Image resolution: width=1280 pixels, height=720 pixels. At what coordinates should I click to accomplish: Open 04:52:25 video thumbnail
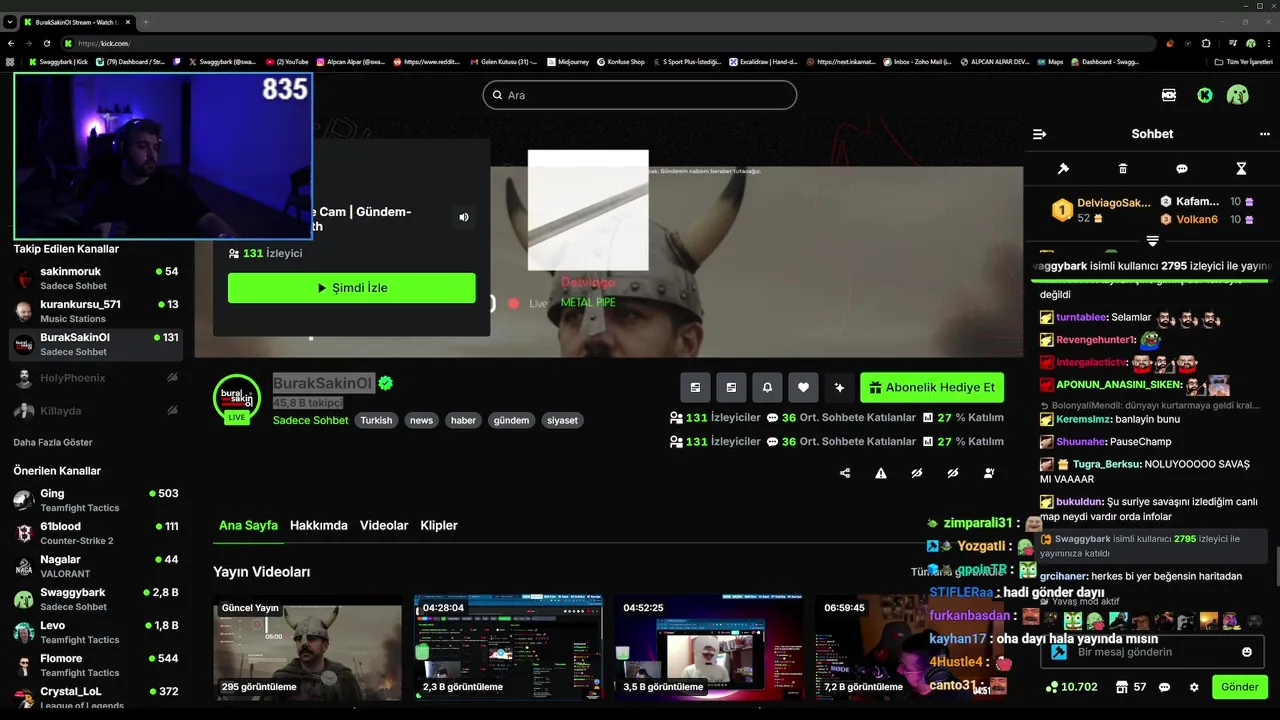(709, 648)
